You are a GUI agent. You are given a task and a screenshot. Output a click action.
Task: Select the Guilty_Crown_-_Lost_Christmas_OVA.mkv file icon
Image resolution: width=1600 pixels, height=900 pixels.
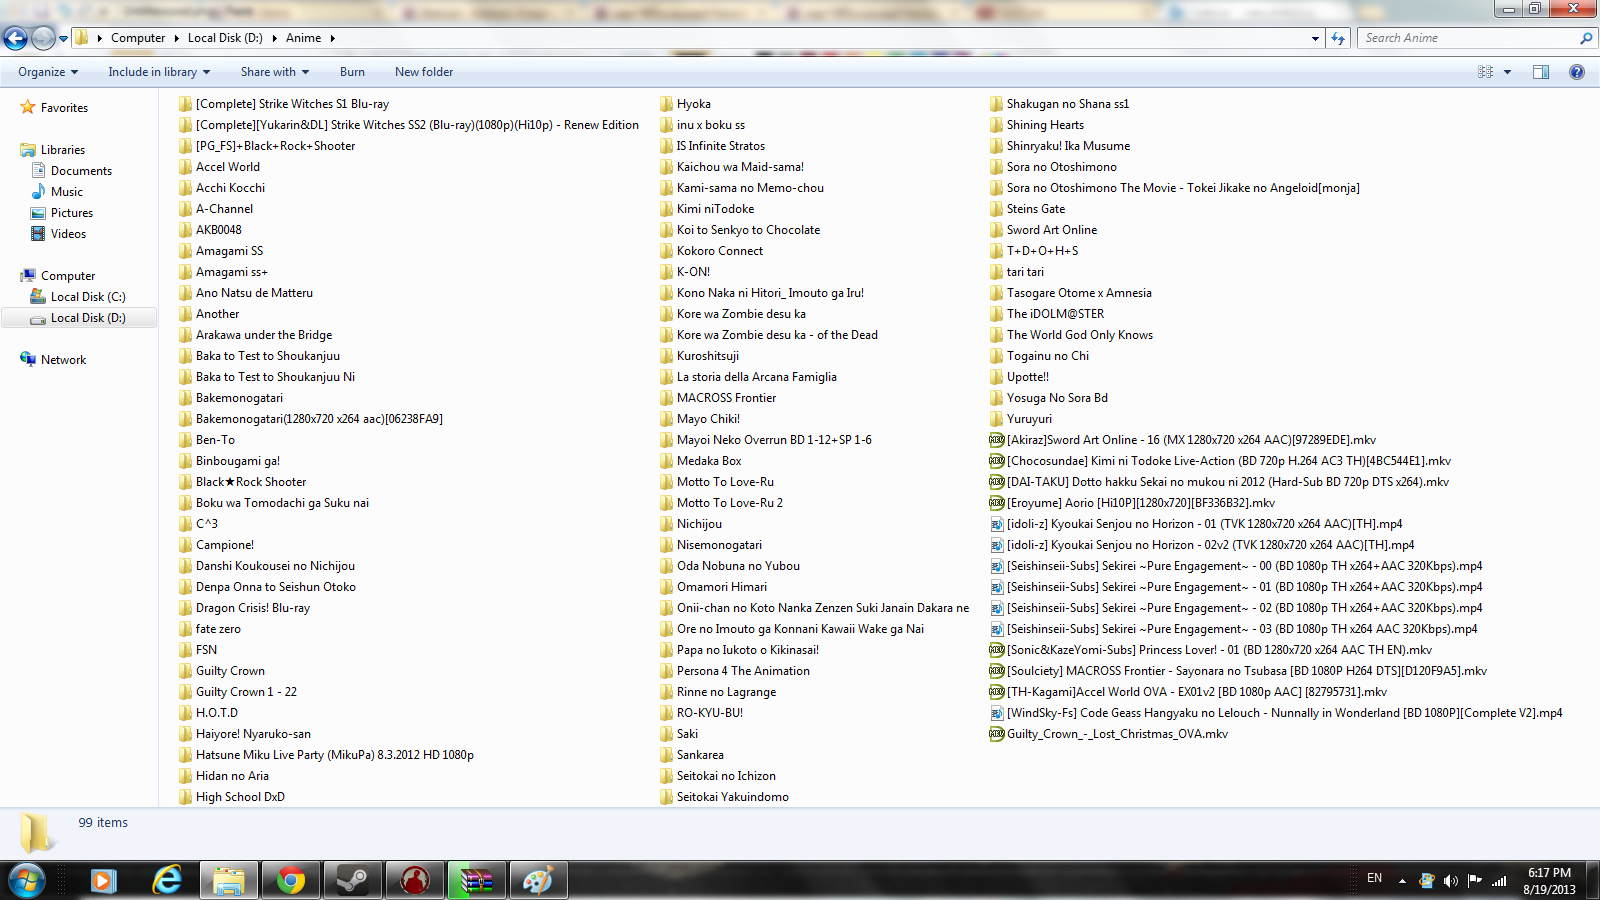coord(996,734)
